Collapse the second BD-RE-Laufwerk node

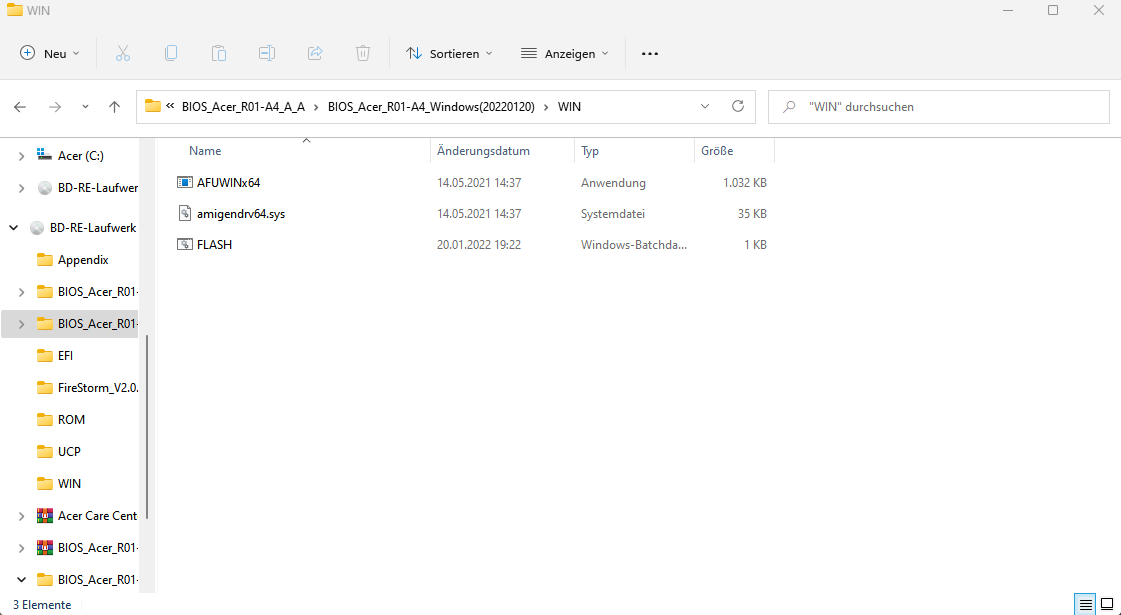coord(14,228)
